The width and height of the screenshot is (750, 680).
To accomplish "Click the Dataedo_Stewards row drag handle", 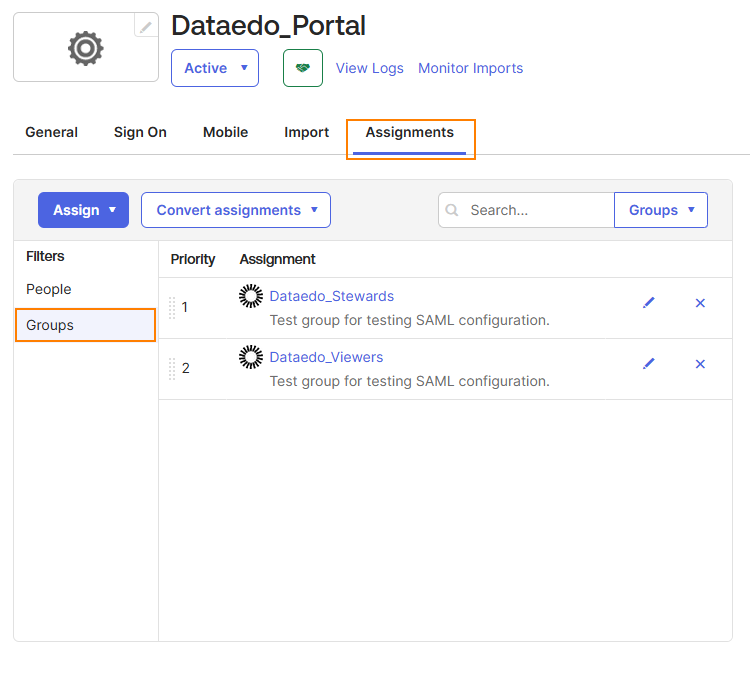I will click(172, 307).
